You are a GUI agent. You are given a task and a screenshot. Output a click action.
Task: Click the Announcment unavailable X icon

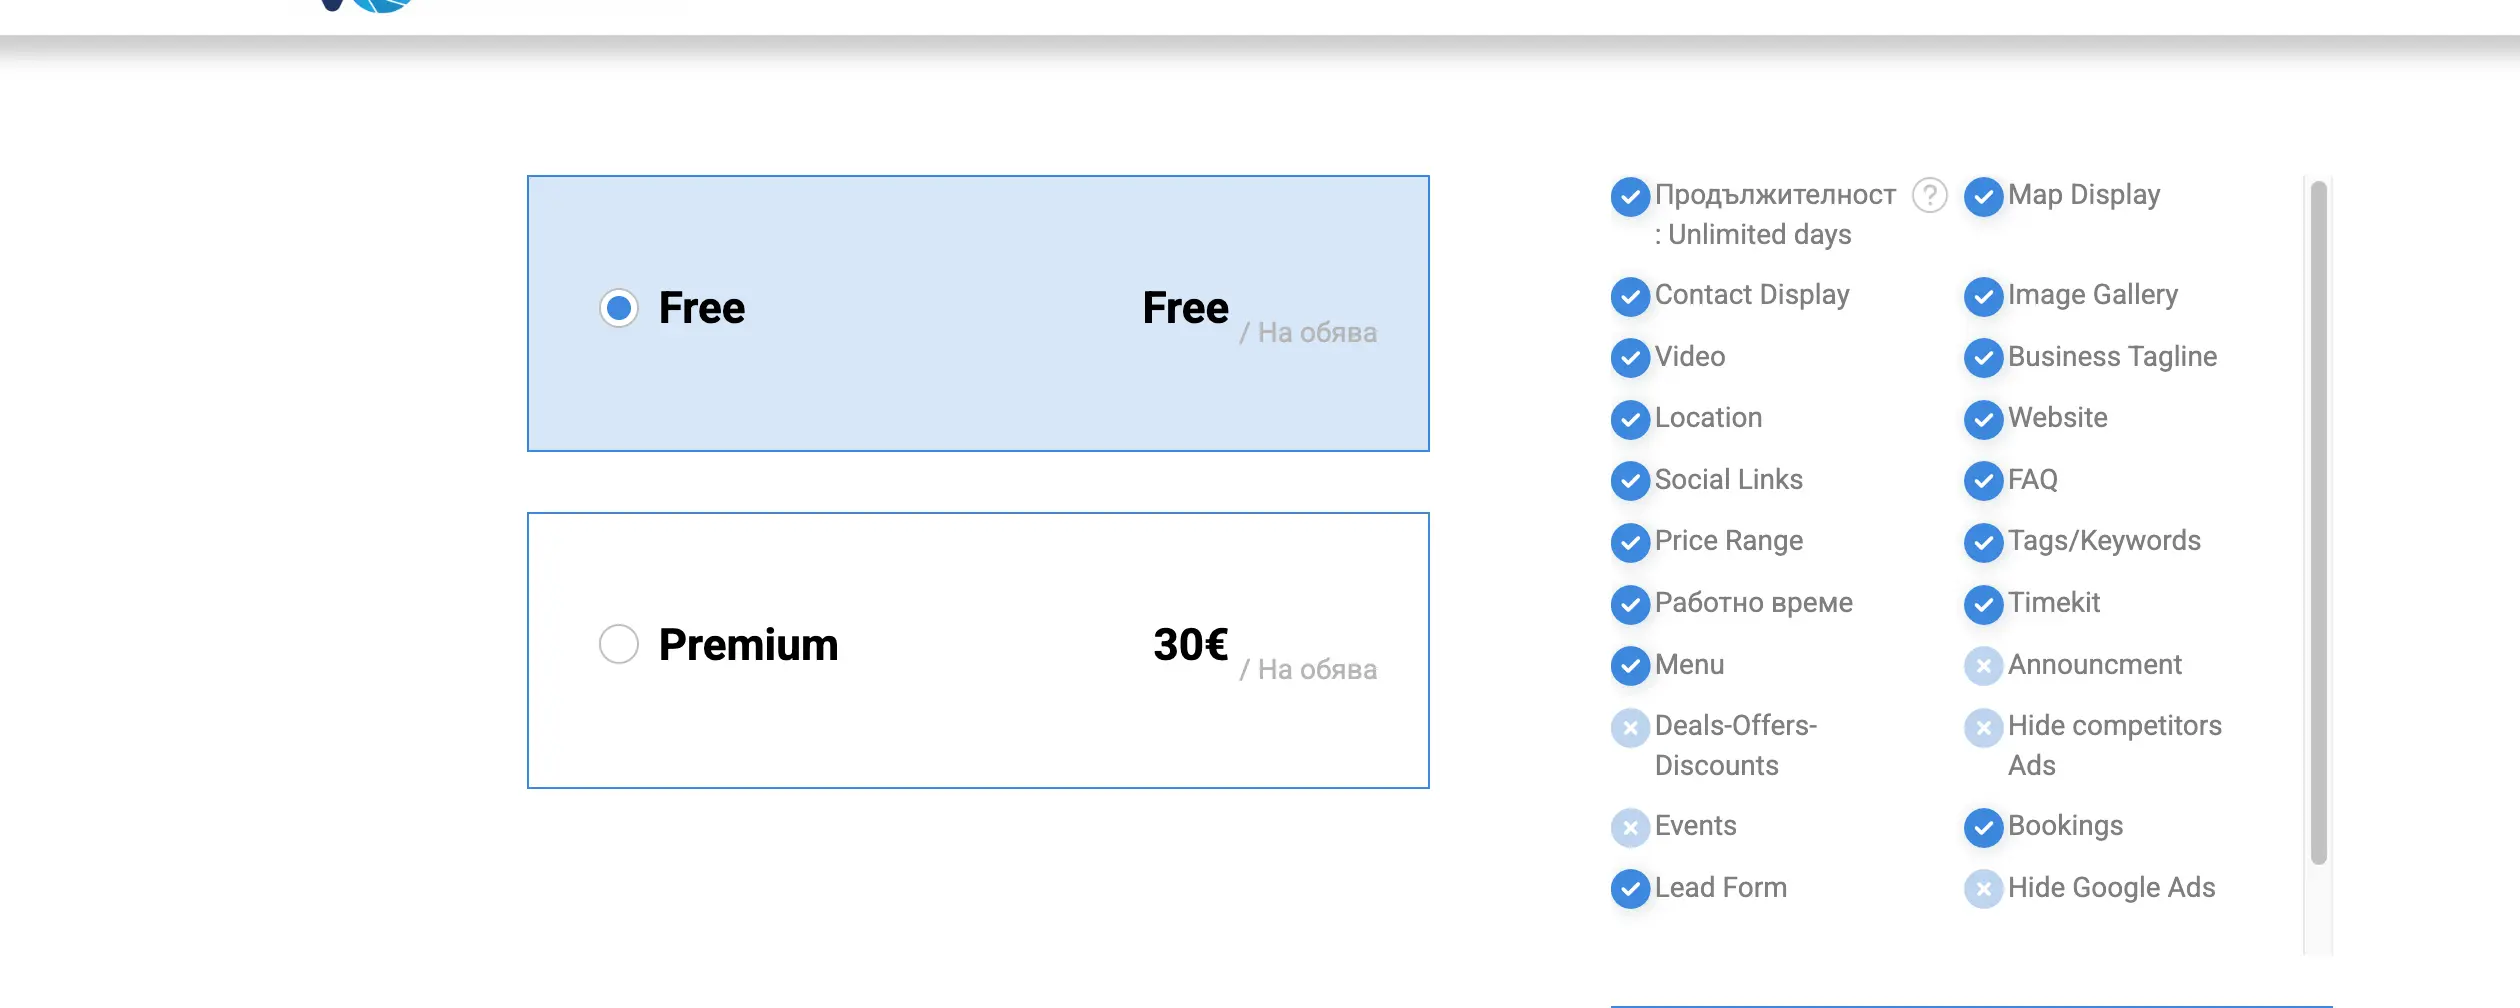click(x=1983, y=666)
